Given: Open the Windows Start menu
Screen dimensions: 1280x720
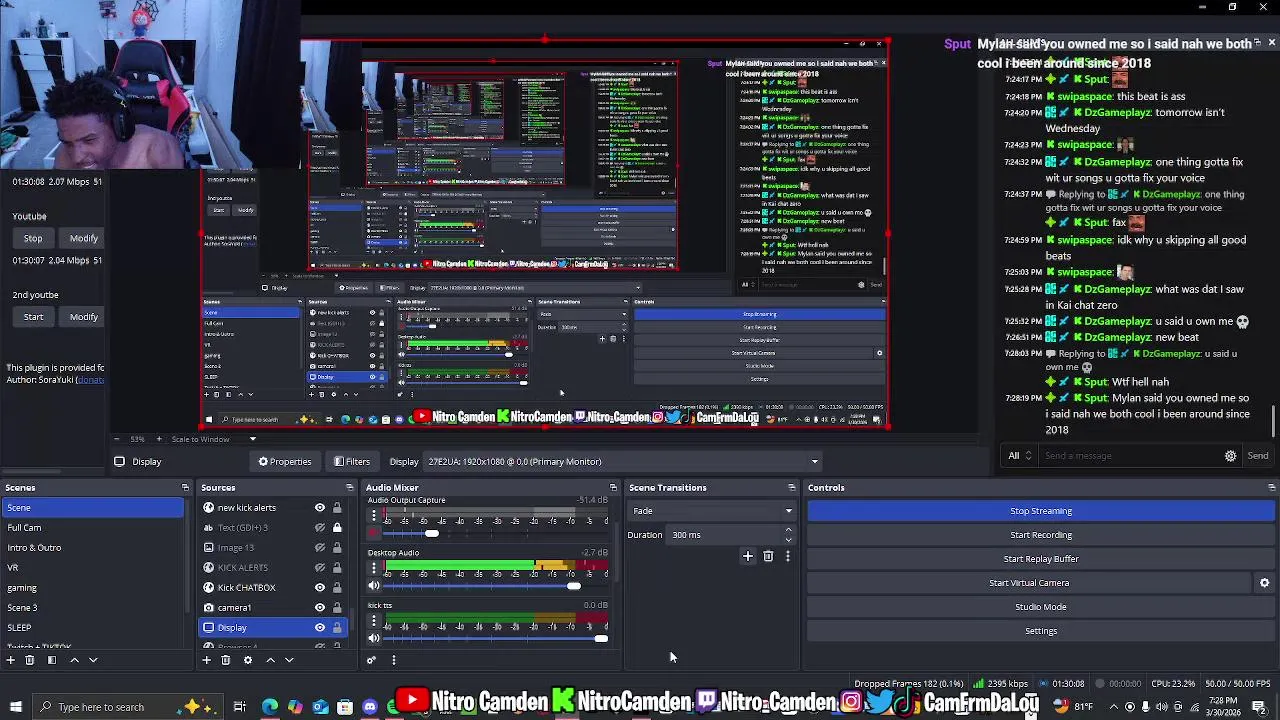Looking at the screenshot, I should [x=15, y=707].
